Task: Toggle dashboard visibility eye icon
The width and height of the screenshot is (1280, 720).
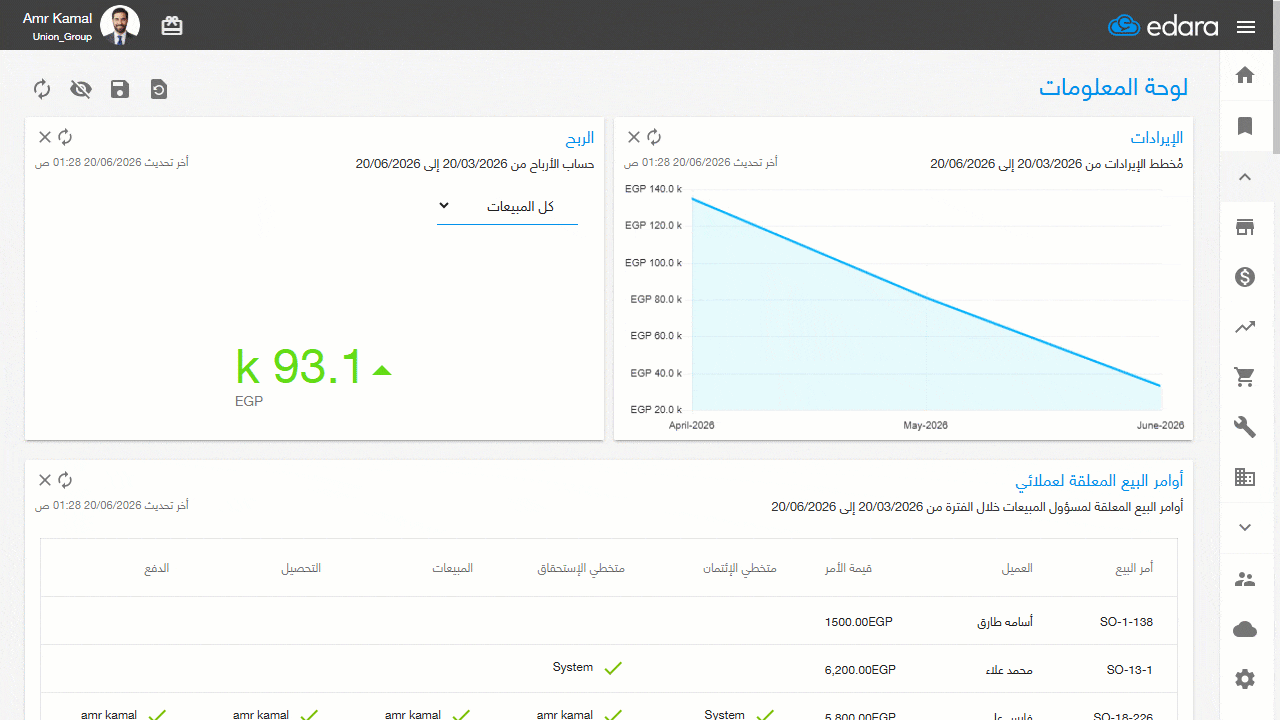Action: click(81, 89)
